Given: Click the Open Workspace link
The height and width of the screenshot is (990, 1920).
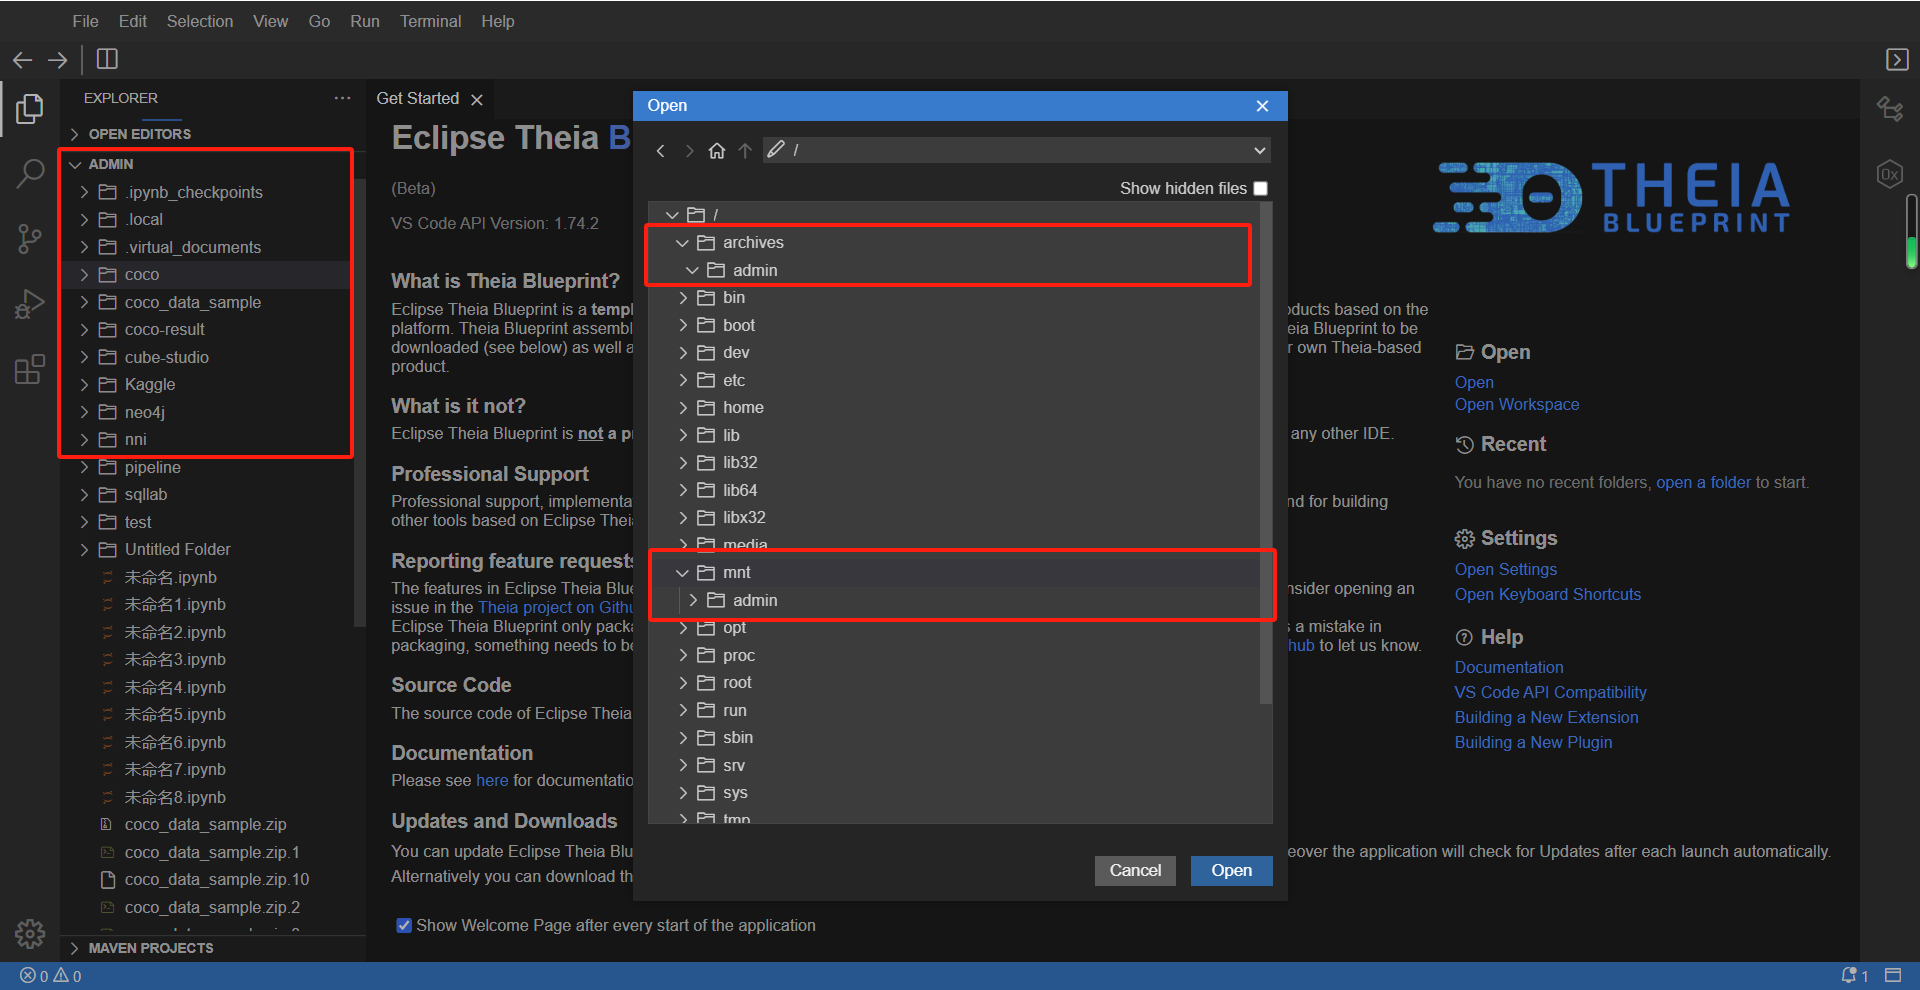Looking at the screenshot, I should point(1516,405).
